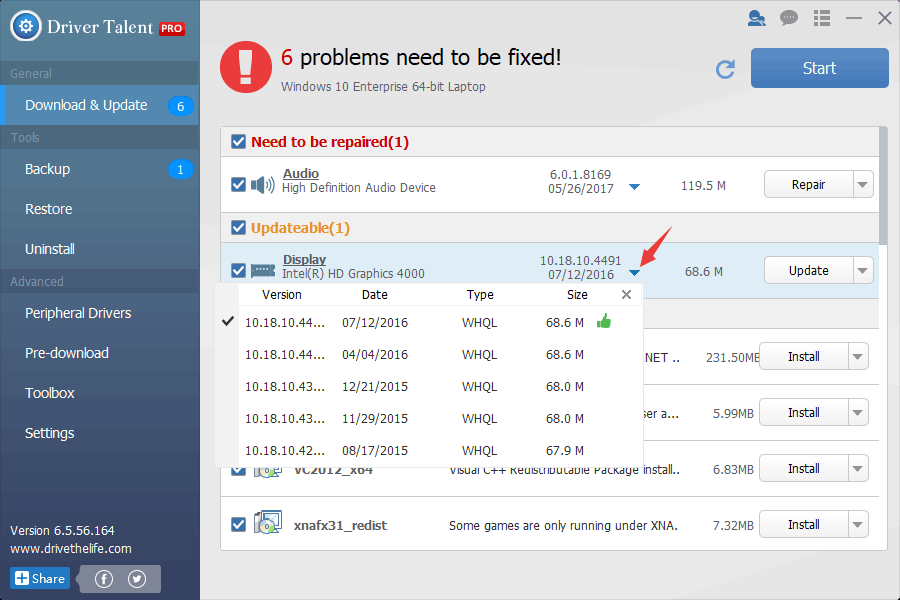
Task: Open the main menu list icon
Action: pos(822,17)
